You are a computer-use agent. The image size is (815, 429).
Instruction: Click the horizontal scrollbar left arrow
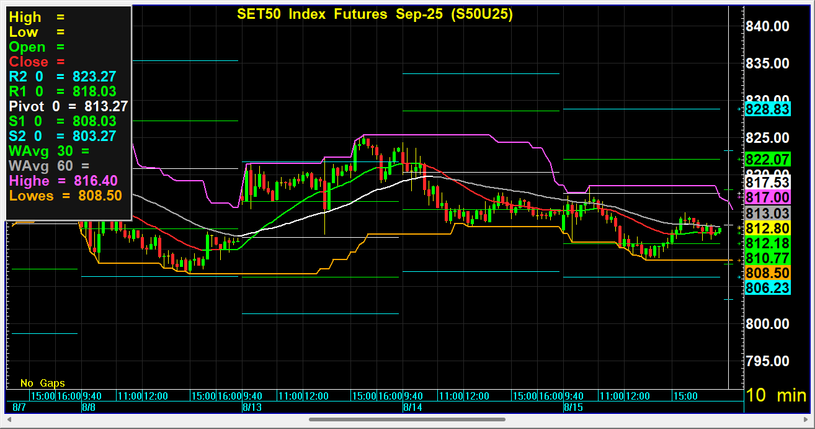click(x=8, y=420)
